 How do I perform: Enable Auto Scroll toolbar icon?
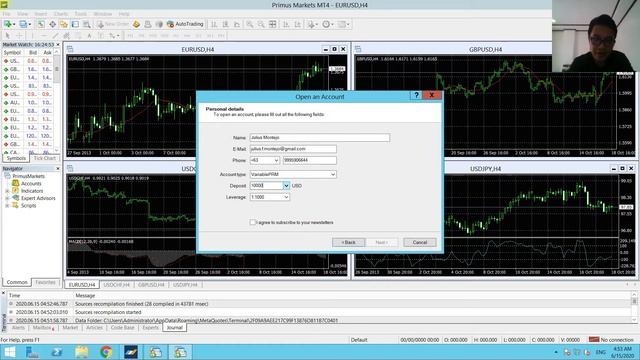click(x=286, y=24)
